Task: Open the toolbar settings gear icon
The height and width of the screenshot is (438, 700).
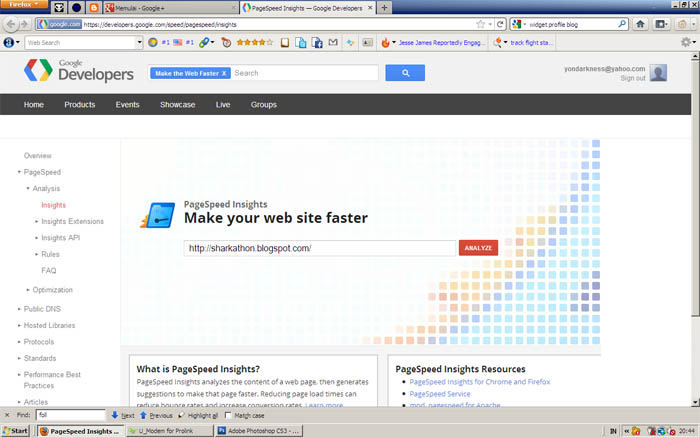Action: pos(686,42)
